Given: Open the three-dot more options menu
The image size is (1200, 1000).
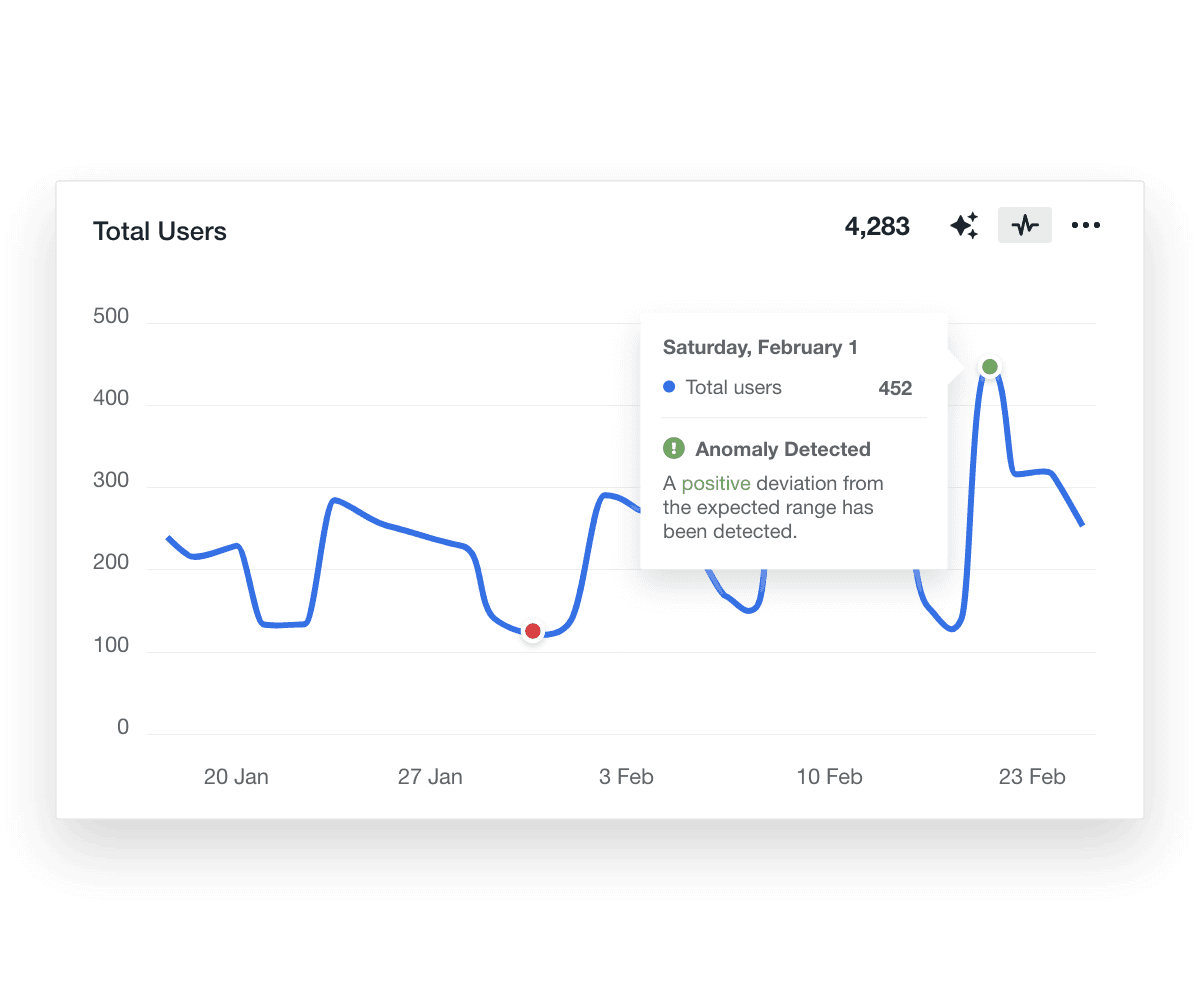Looking at the screenshot, I should tap(1085, 226).
